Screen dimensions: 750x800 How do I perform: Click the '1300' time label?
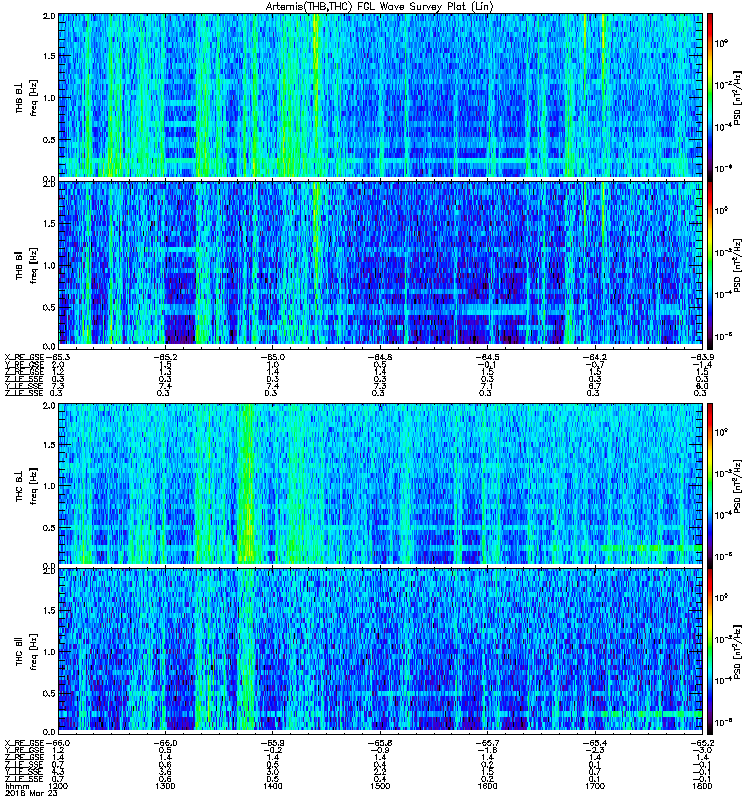[x=165, y=786]
